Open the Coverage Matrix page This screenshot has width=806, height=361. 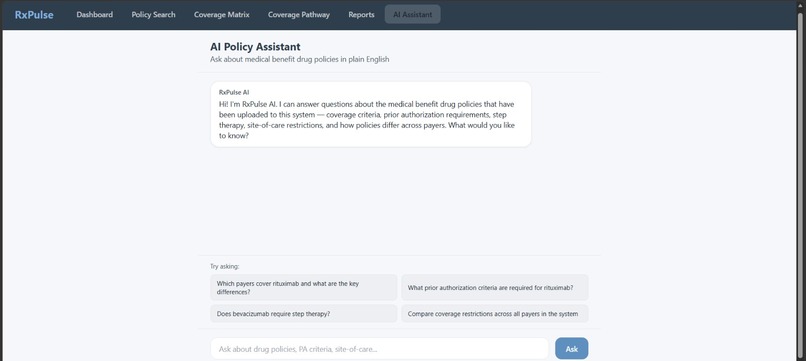pyautogui.click(x=222, y=14)
